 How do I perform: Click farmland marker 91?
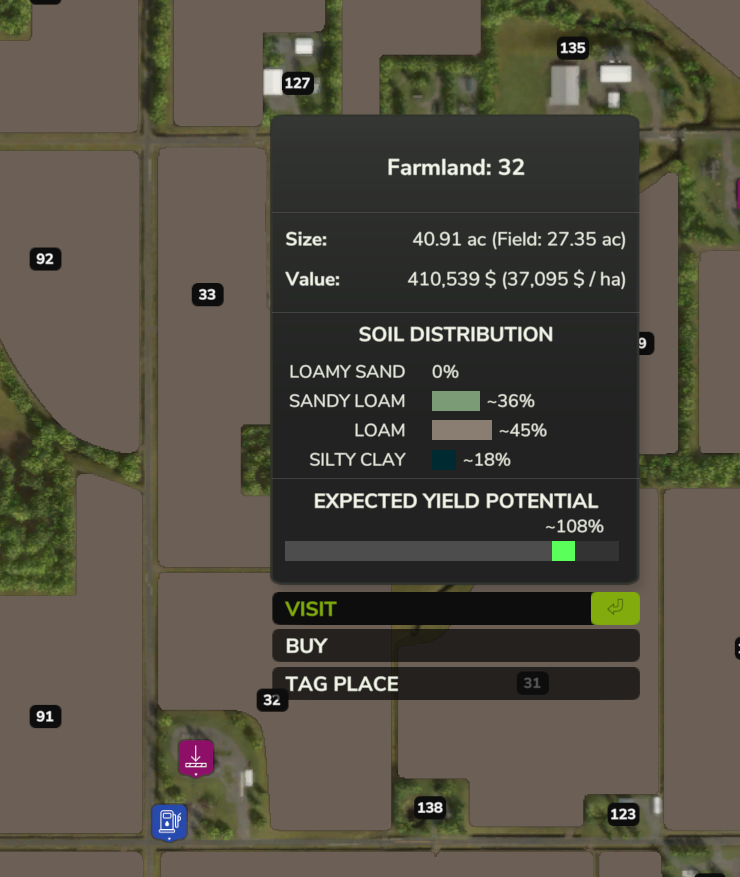click(45, 716)
